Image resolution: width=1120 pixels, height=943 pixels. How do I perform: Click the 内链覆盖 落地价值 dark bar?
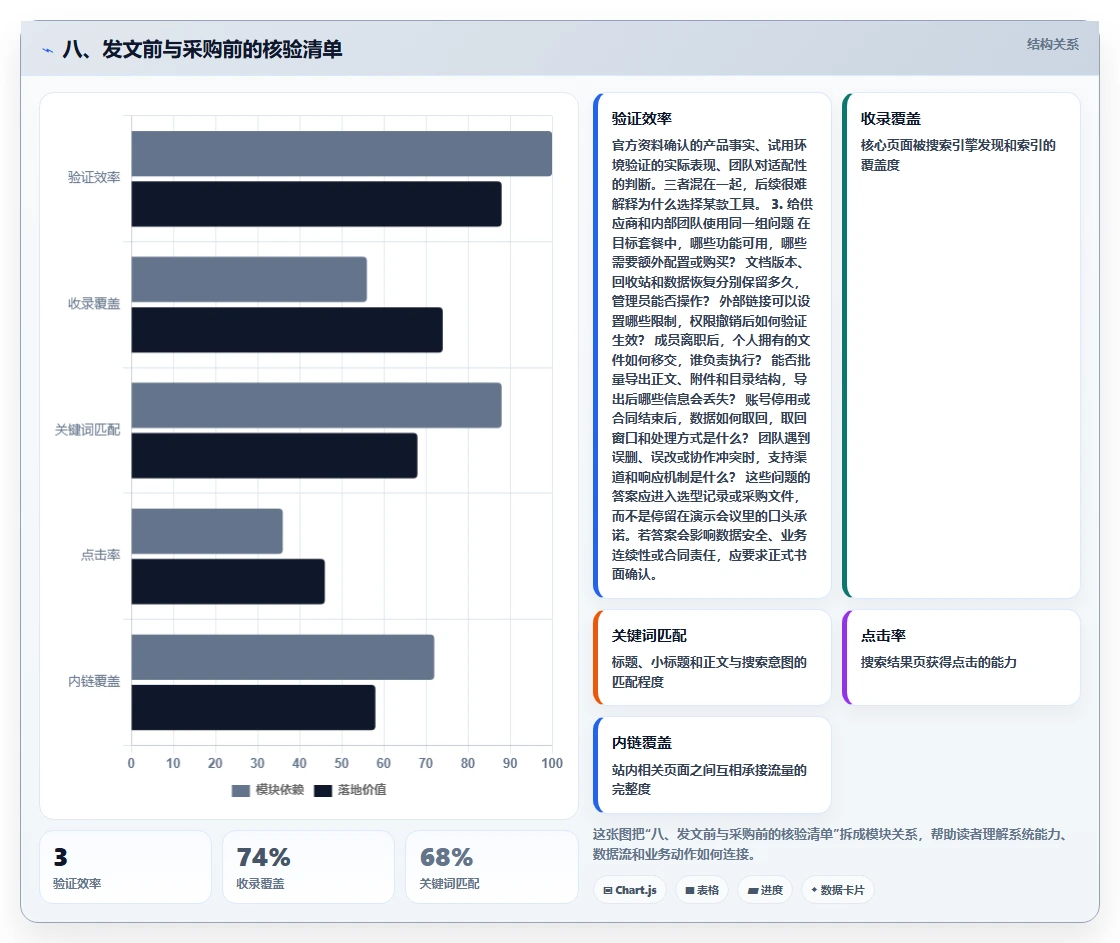tap(254, 707)
